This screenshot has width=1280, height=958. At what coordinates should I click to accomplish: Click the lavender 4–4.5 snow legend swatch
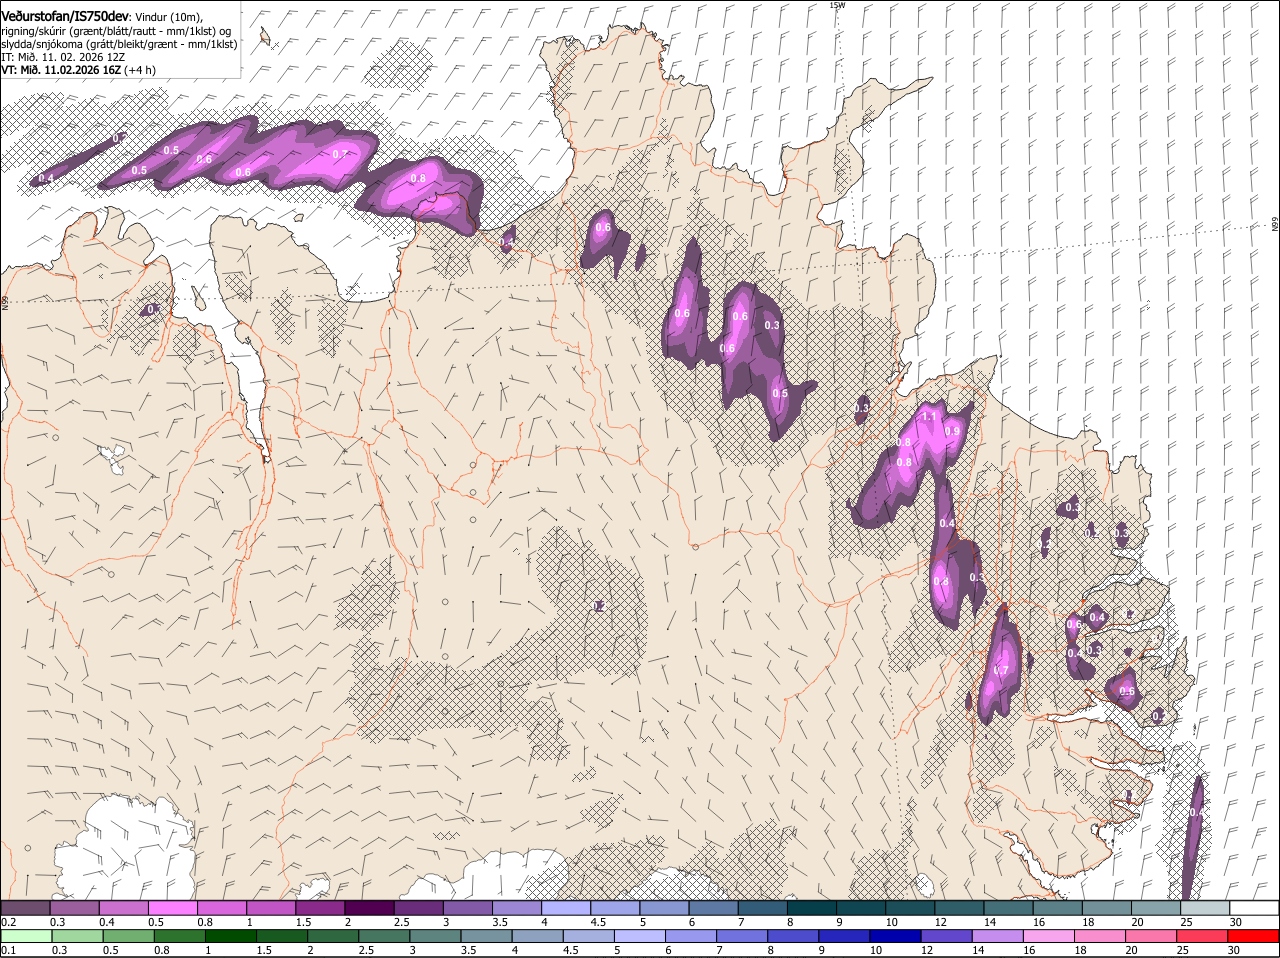(564, 908)
